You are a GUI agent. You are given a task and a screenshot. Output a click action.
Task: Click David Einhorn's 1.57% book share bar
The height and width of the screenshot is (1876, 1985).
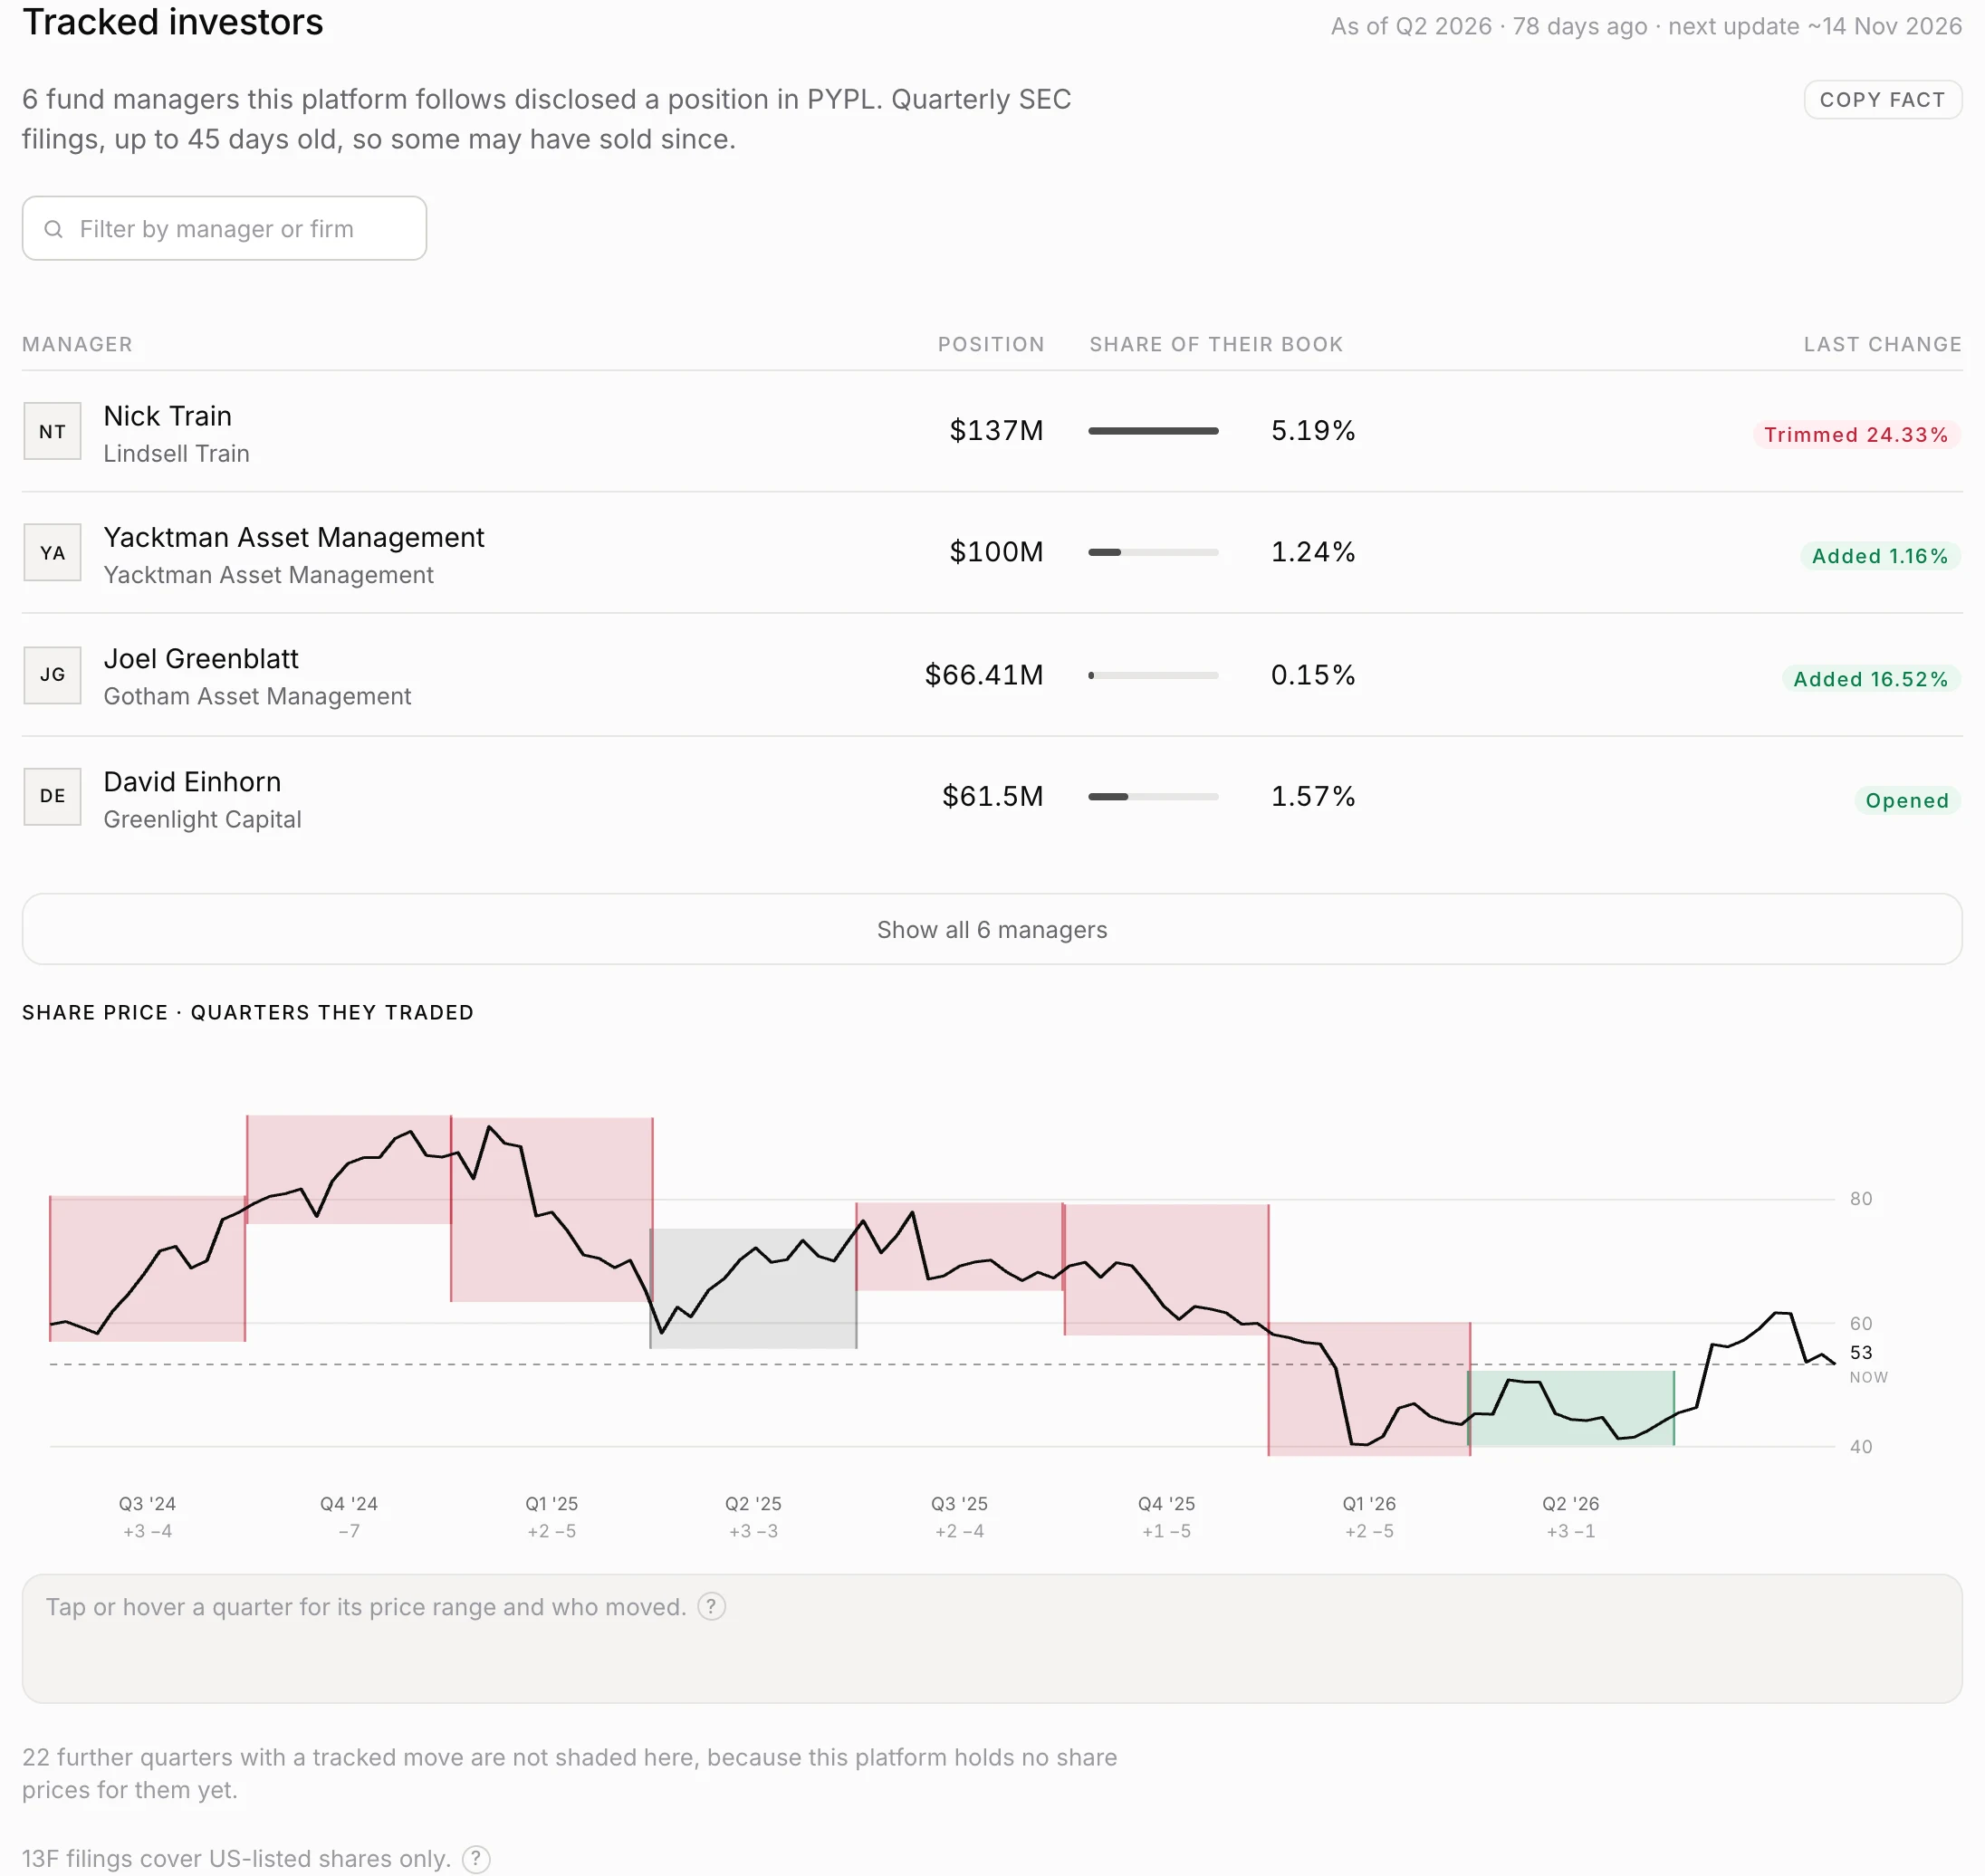point(1153,796)
